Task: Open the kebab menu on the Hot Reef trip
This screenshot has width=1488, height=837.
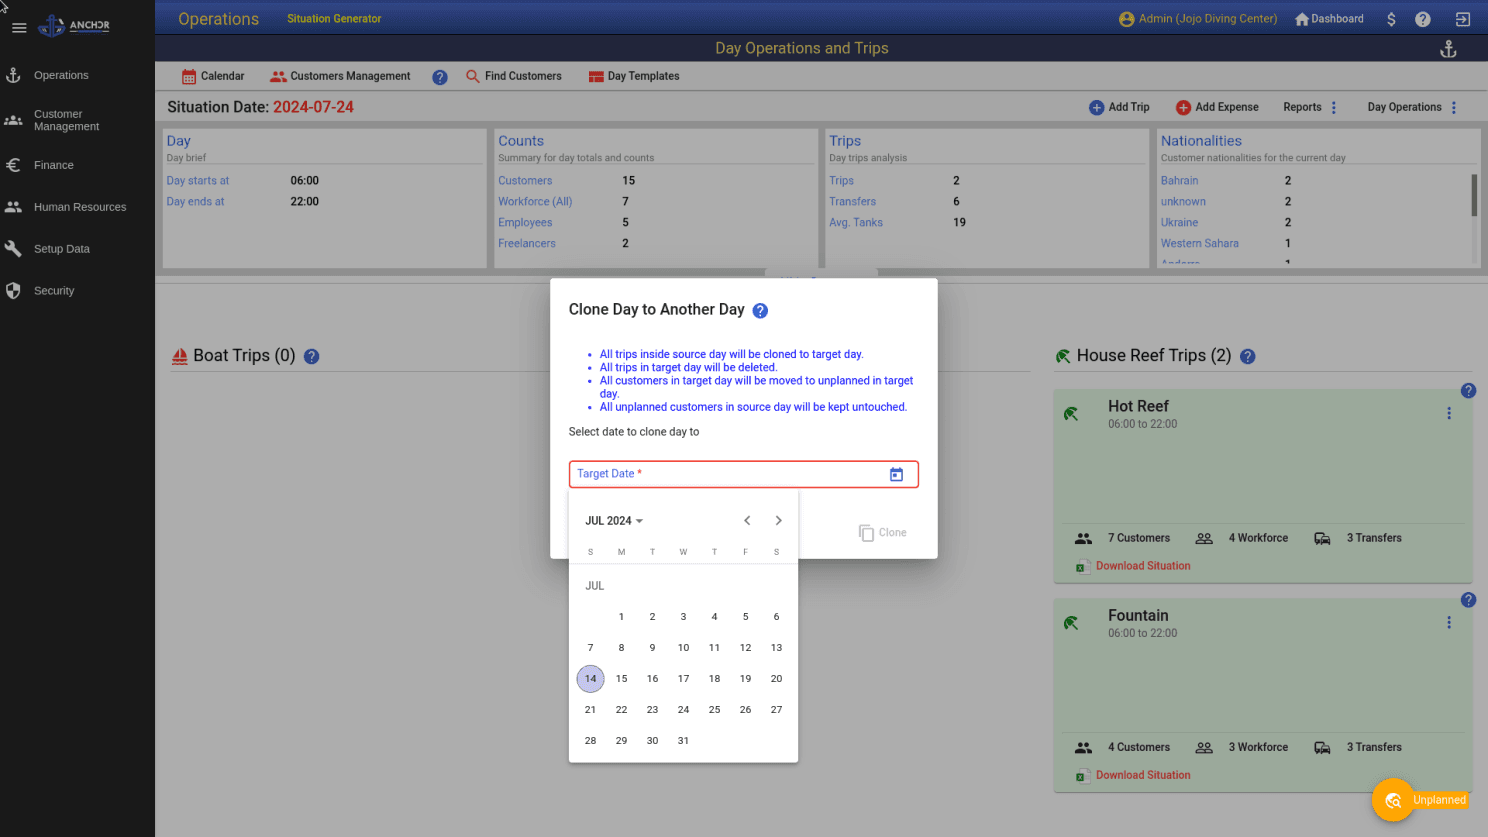Action: tap(1449, 412)
